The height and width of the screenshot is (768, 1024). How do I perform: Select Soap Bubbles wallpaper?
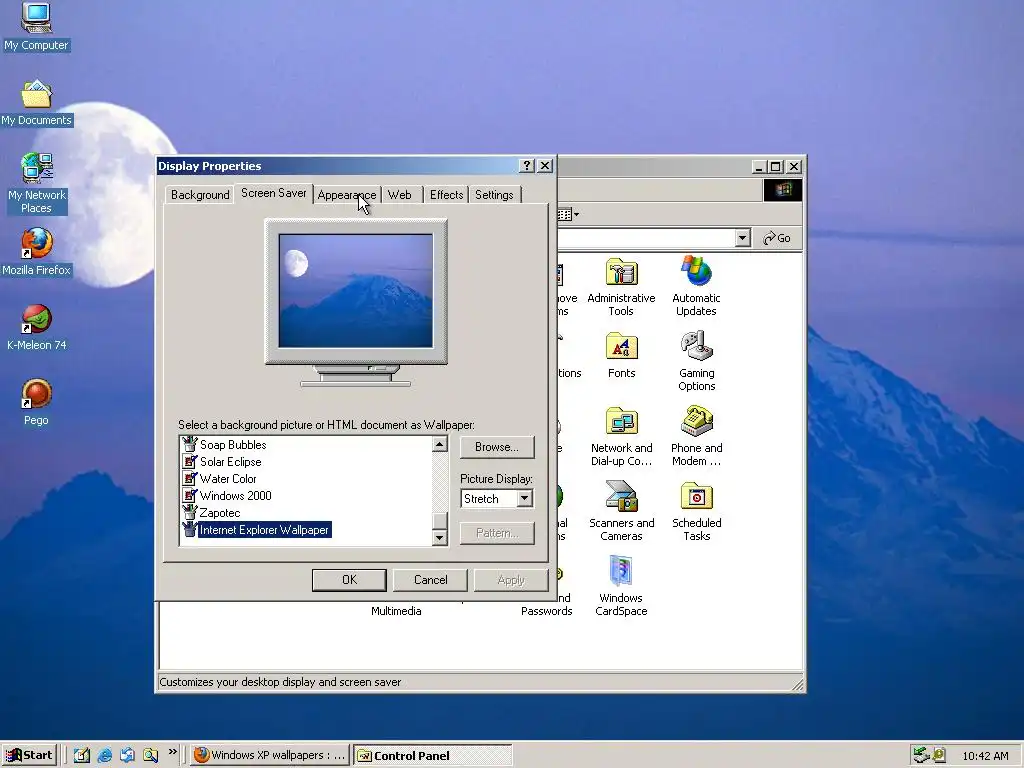click(232, 445)
